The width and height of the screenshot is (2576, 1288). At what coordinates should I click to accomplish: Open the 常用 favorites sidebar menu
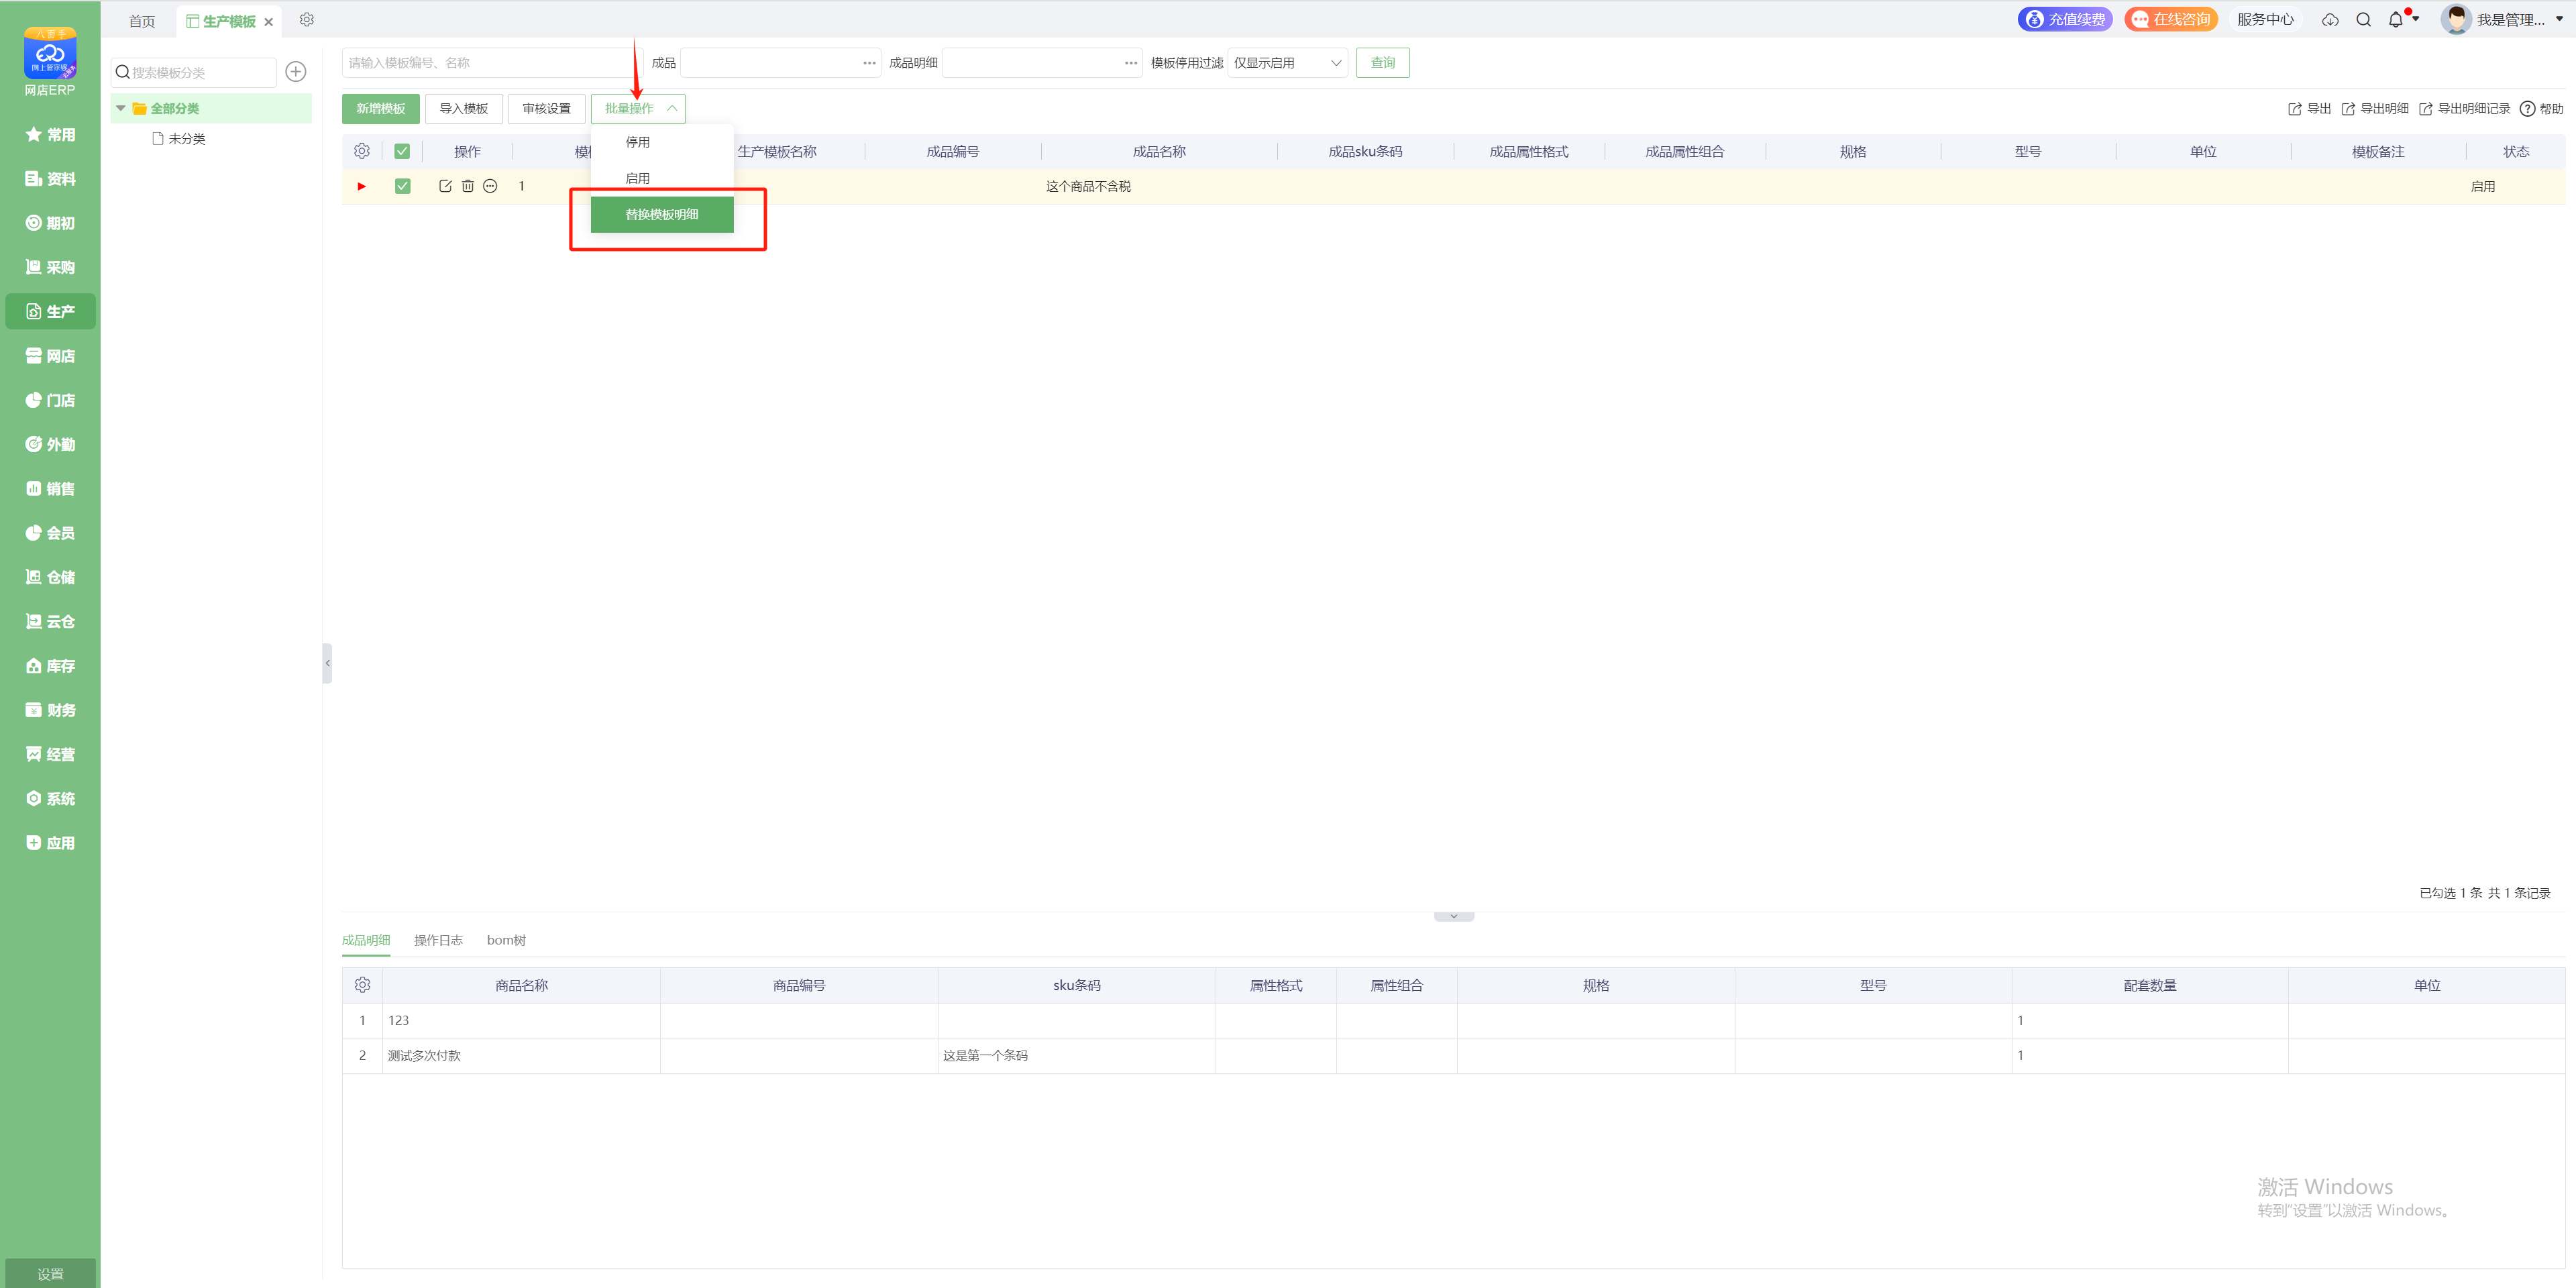pyautogui.click(x=50, y=135)
